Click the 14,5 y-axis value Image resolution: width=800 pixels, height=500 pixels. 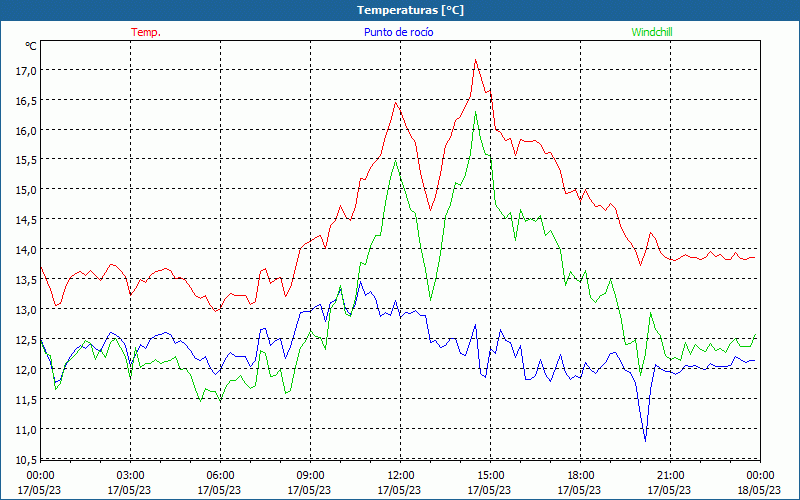[x=25, y=220]
